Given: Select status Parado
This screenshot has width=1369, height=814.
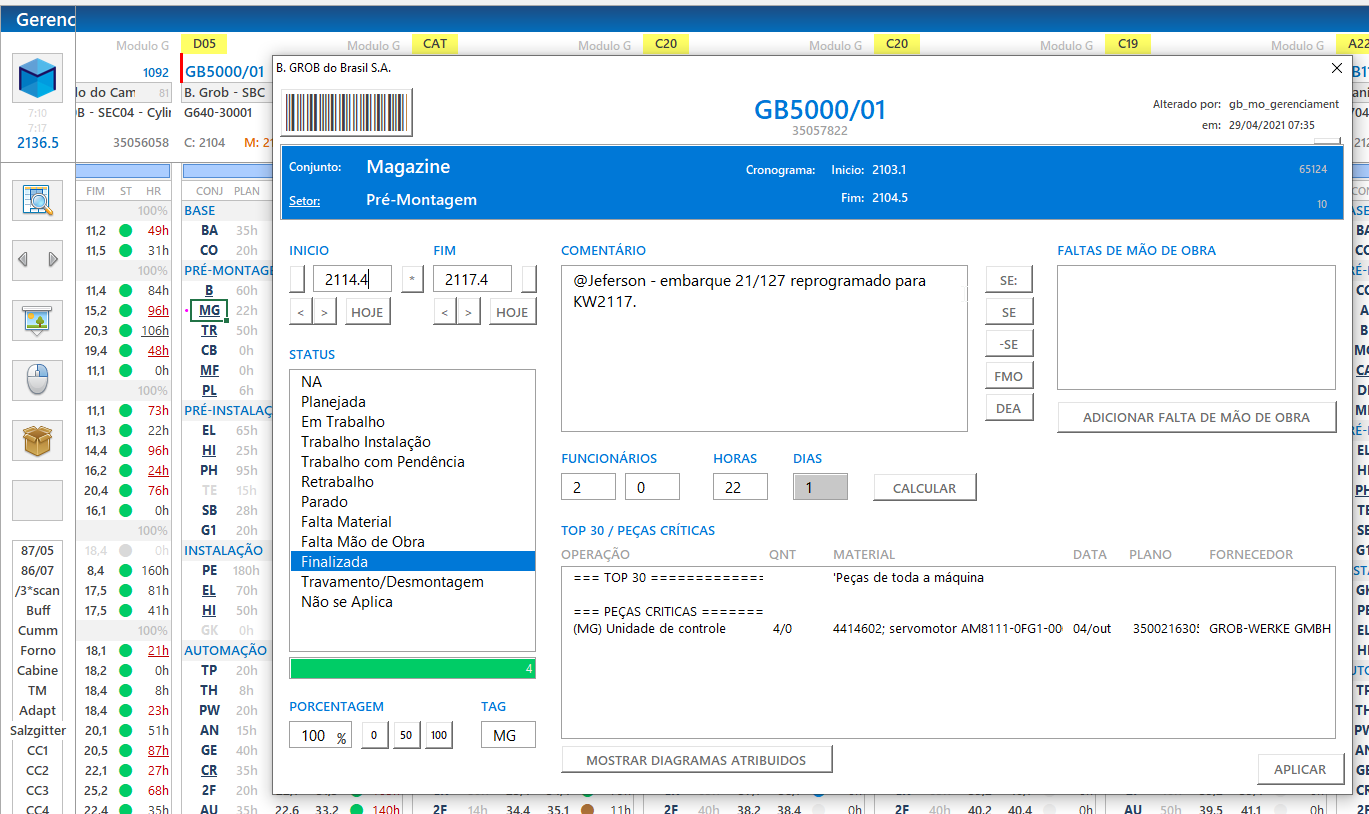Looking at the screenshot, I should (x=412, y=502).
